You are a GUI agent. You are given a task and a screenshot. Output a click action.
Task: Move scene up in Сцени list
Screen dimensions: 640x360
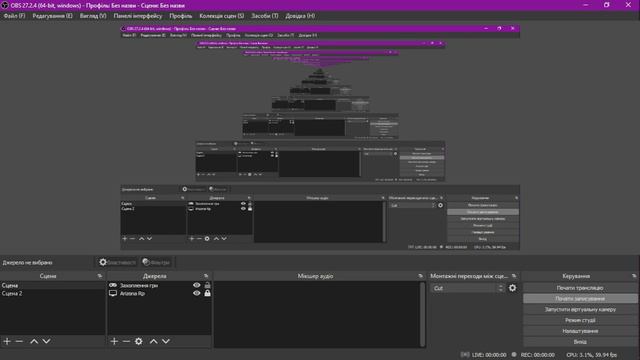[34, 341]
